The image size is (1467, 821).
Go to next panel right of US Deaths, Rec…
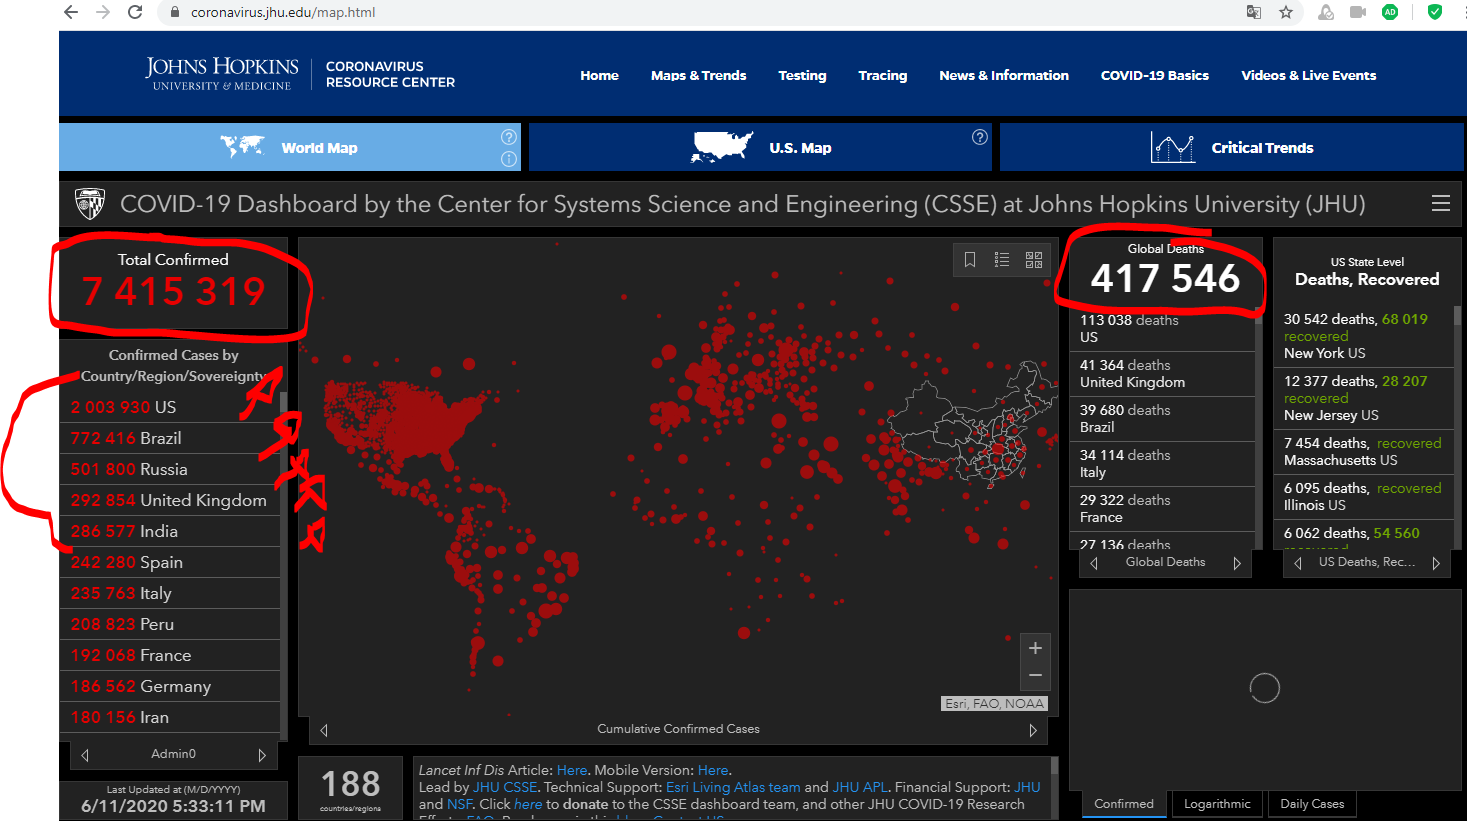tap(1436, 563)
